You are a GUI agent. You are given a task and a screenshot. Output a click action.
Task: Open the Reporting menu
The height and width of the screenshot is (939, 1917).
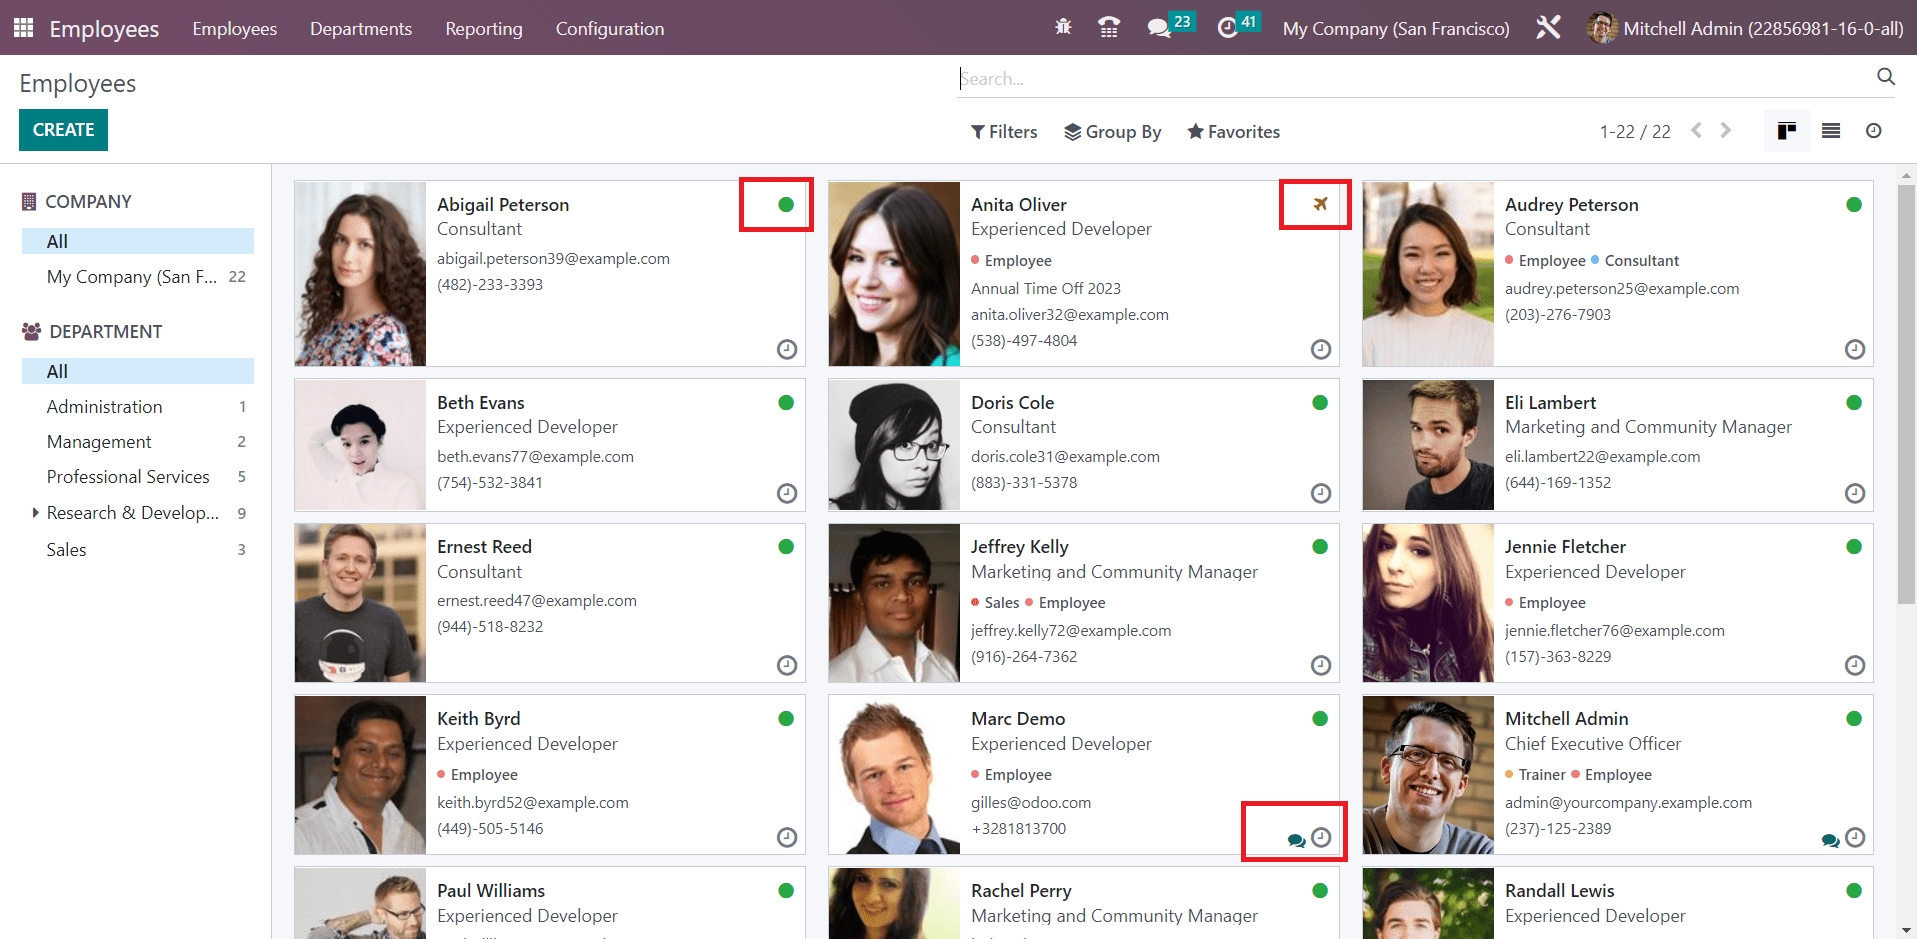point(483,29)
